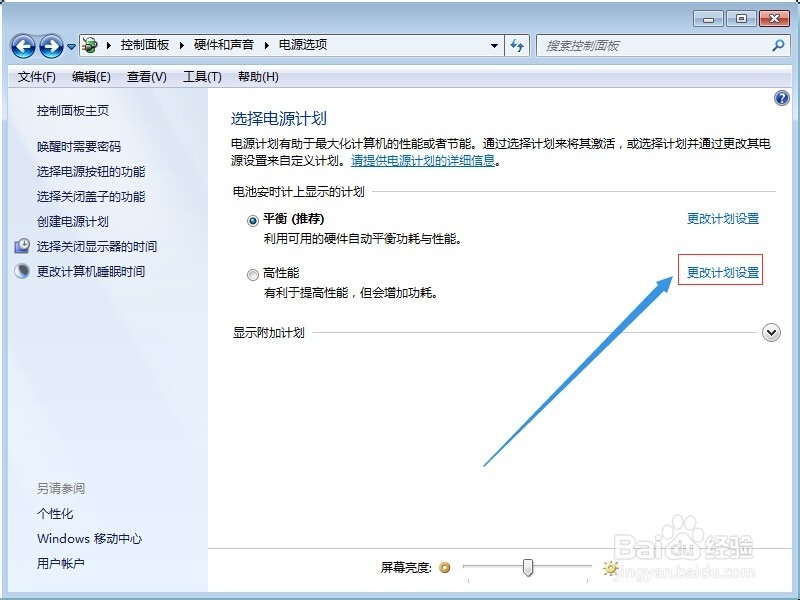Select the 平衡 (推荐) power plan
The image size is (800, 600).
tap(253, 218)
